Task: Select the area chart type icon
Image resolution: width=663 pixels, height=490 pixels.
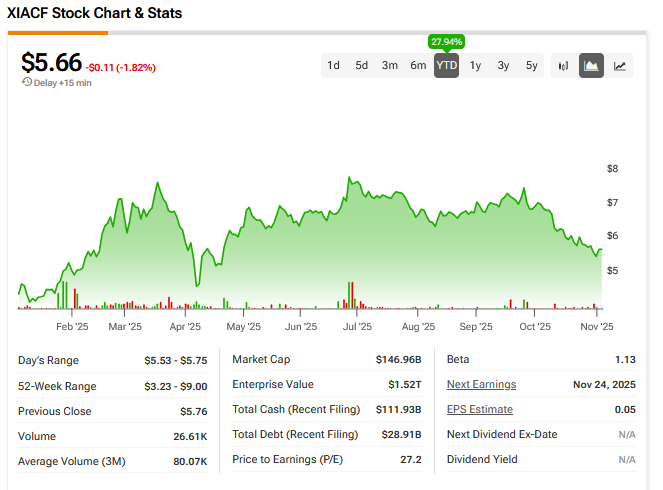Action: [x=591, y=66]
